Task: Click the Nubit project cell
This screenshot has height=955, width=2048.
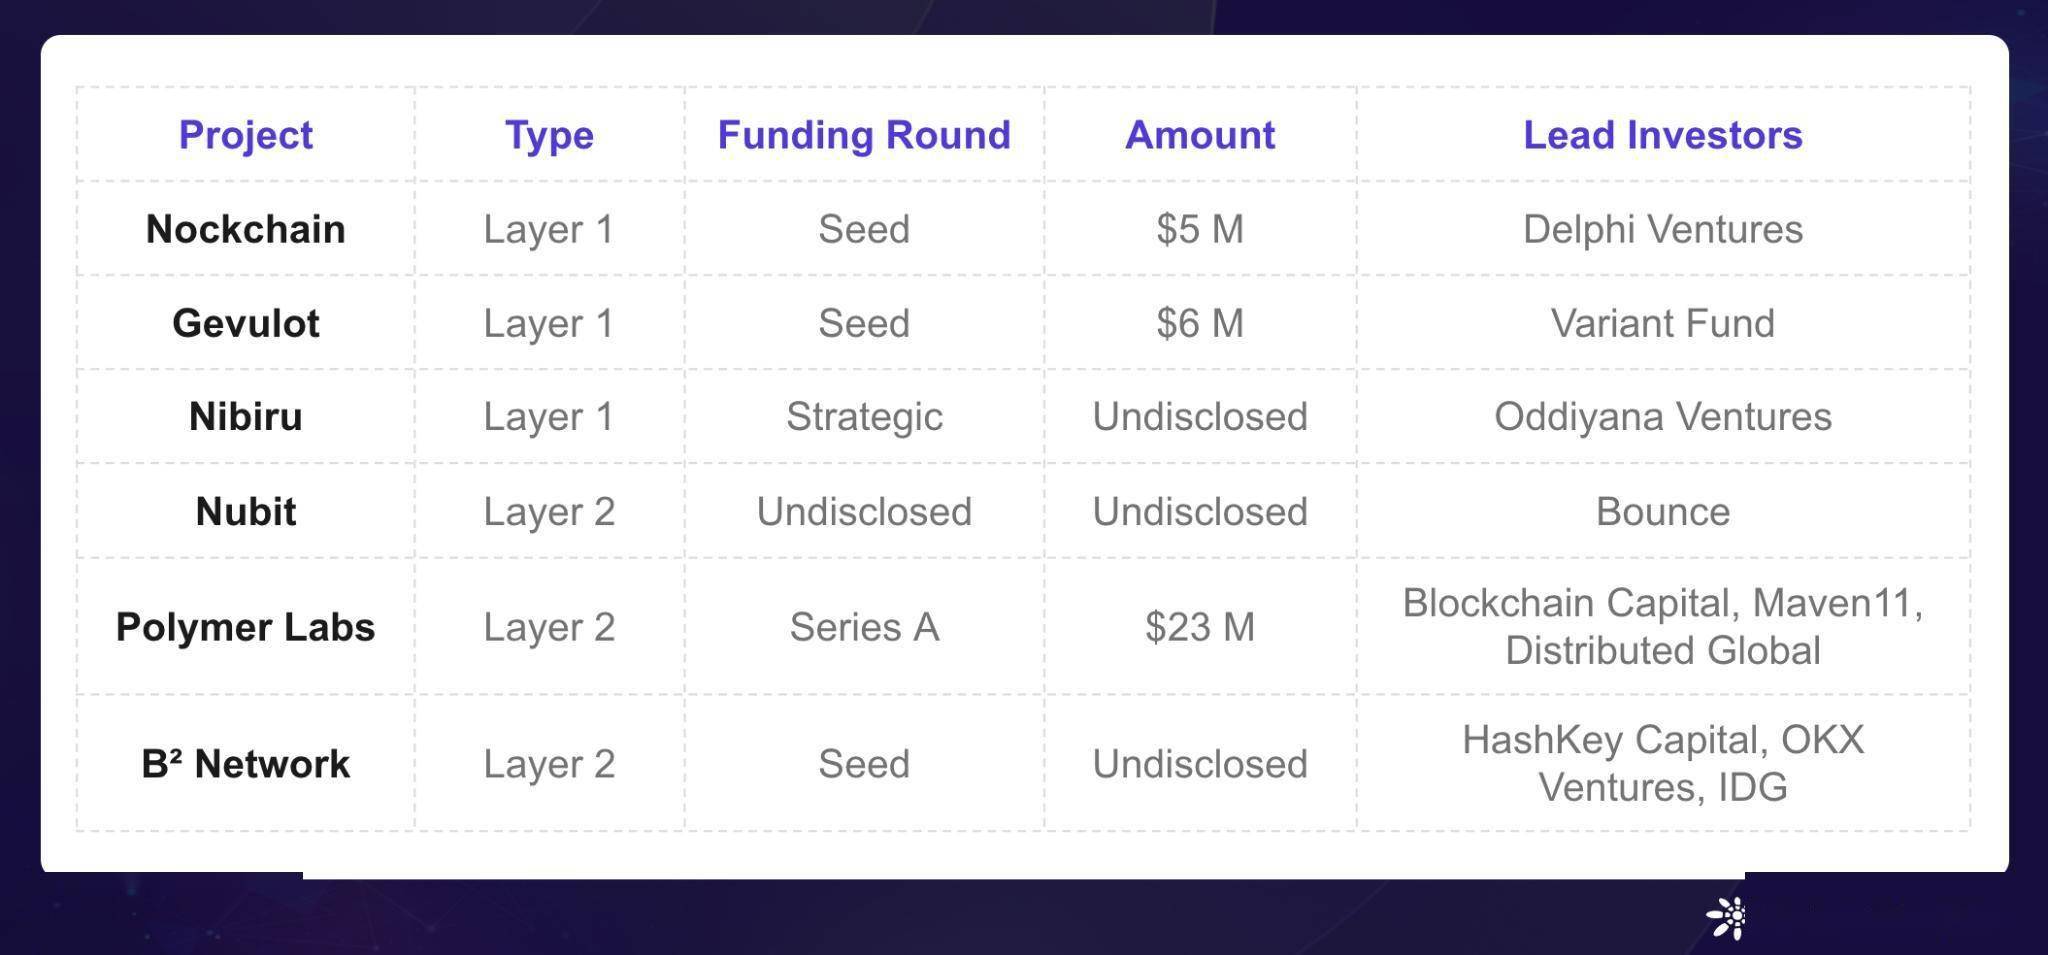Action: (245, 511)
